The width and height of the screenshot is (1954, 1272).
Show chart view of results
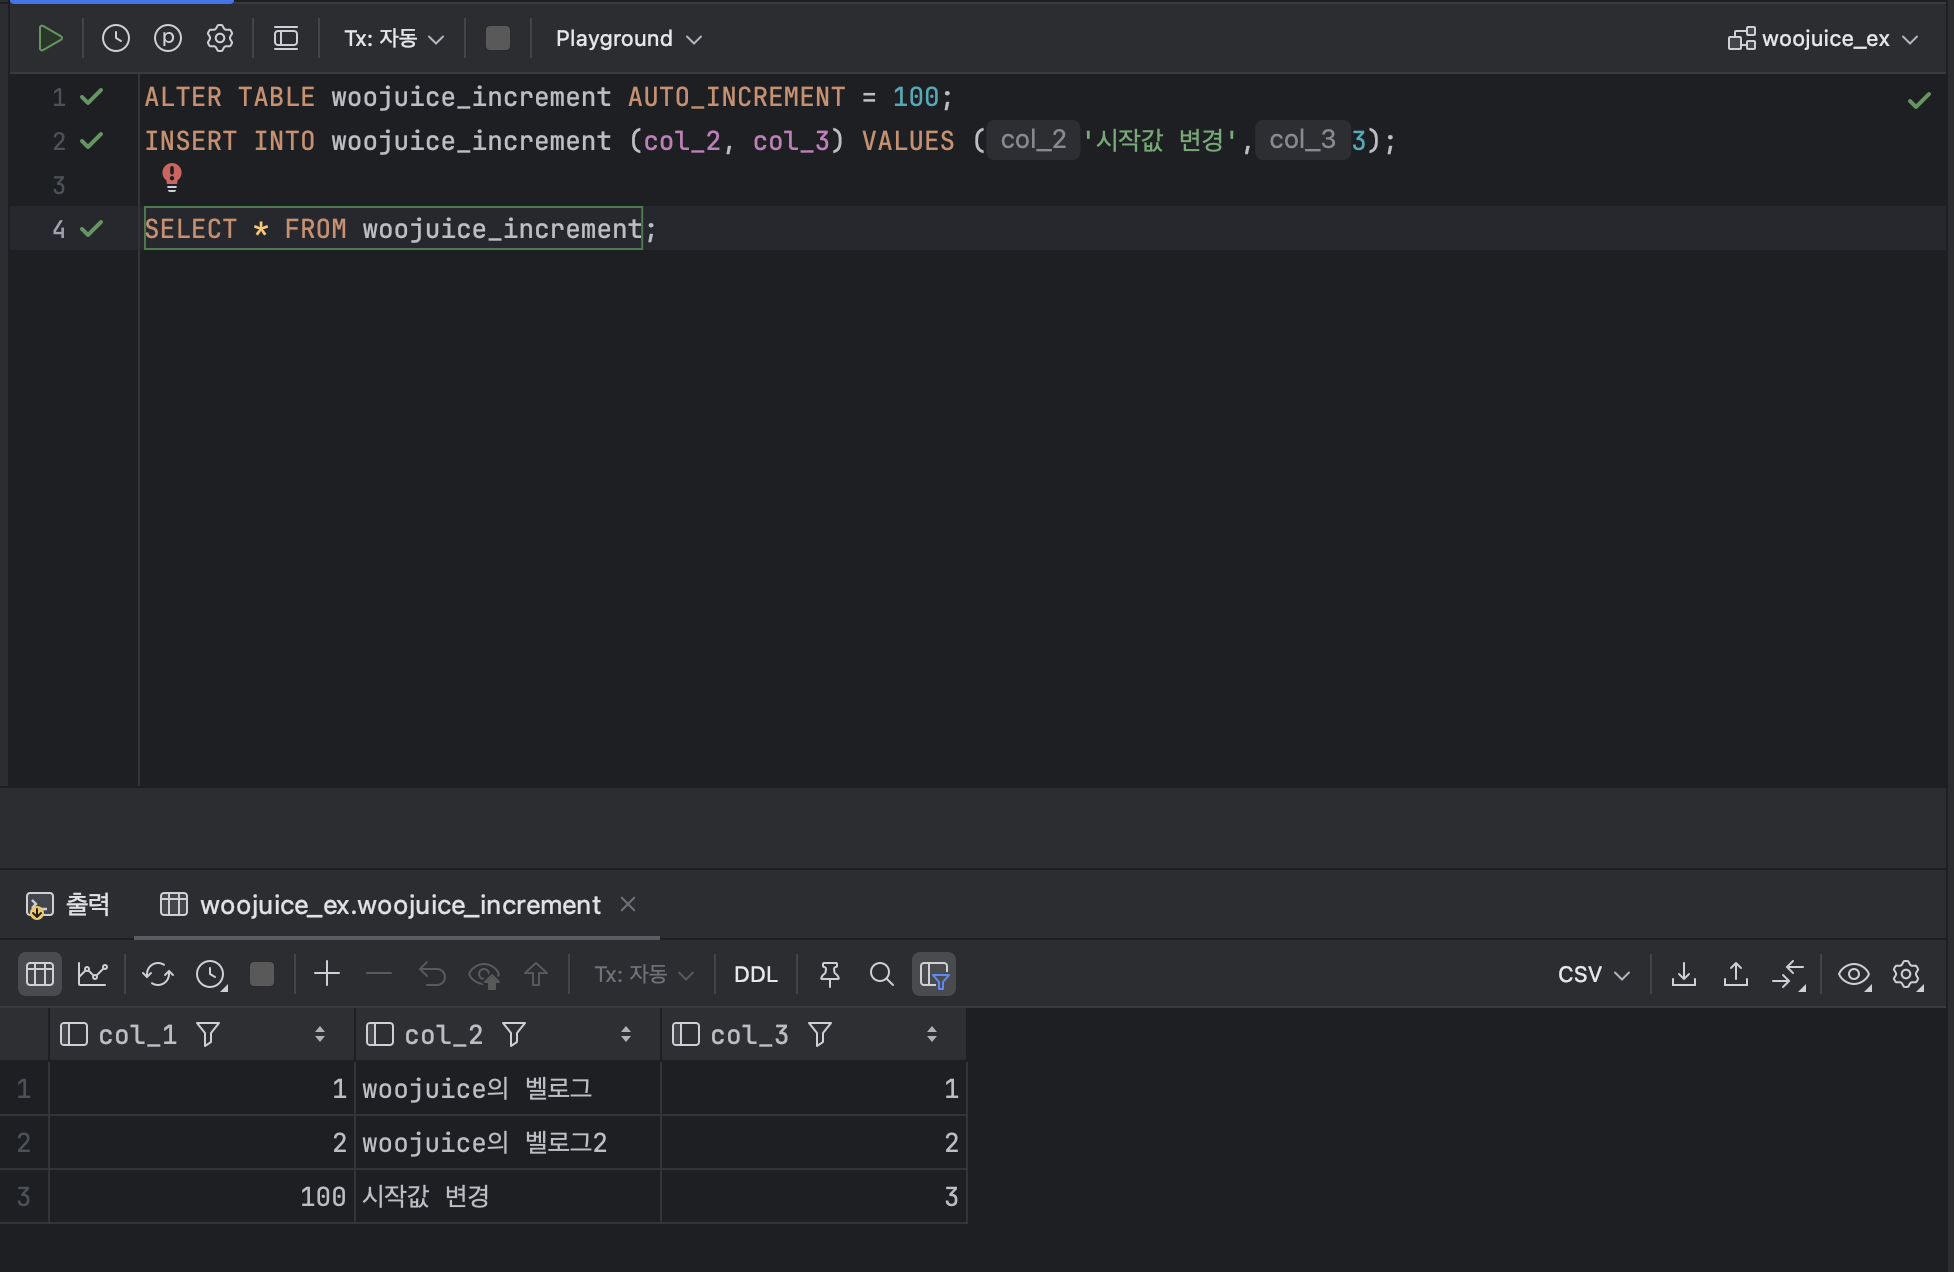coord(93,974)
